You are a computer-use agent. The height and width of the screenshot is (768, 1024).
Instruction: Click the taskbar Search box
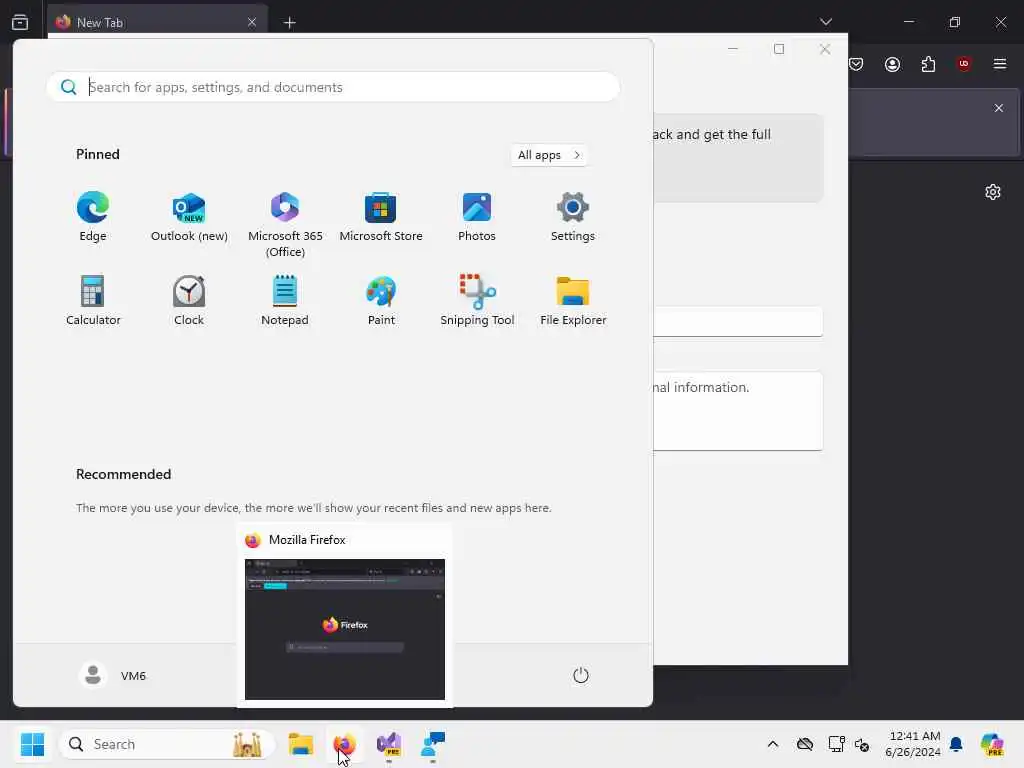coord(167,744)
